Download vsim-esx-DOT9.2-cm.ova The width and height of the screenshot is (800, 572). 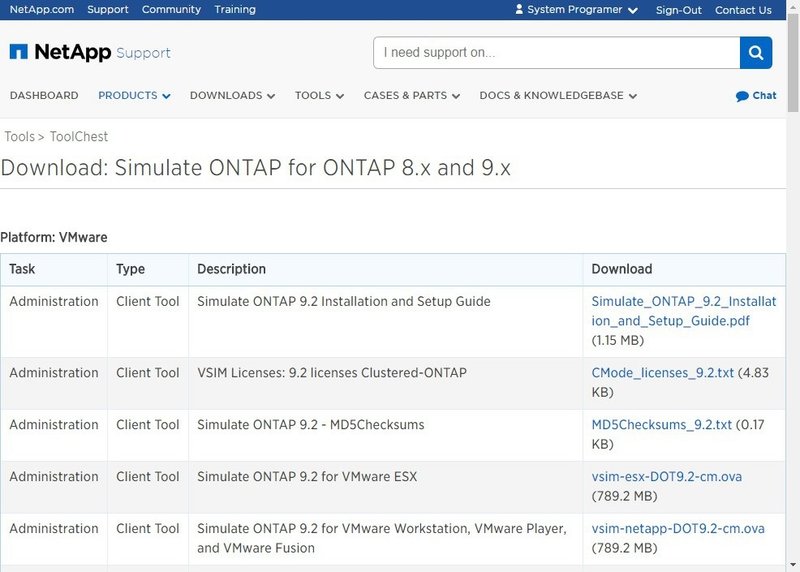[x=666, y=477]
